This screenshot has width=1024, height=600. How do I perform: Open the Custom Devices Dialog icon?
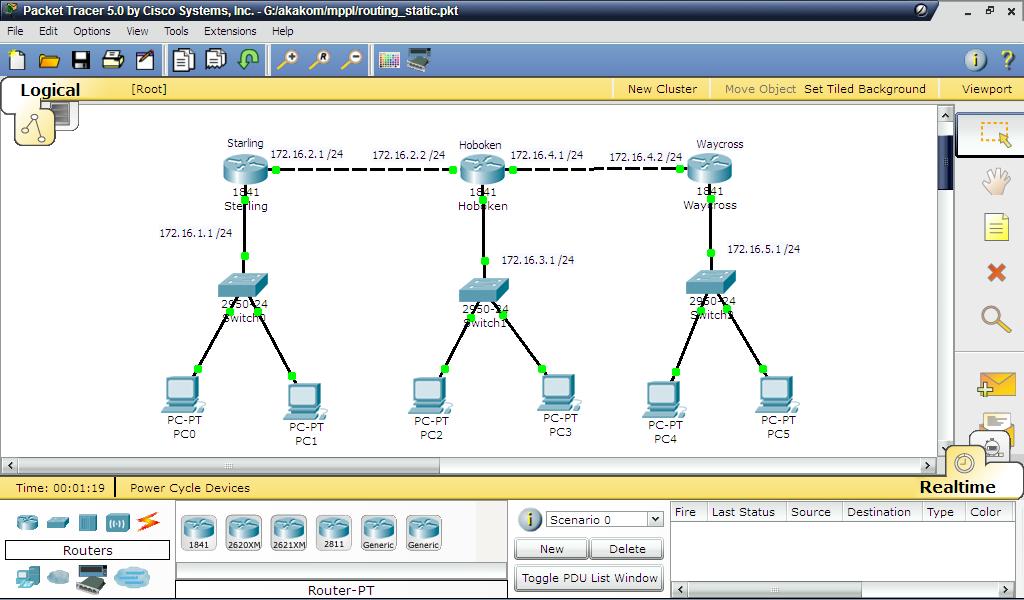[419, 60]
